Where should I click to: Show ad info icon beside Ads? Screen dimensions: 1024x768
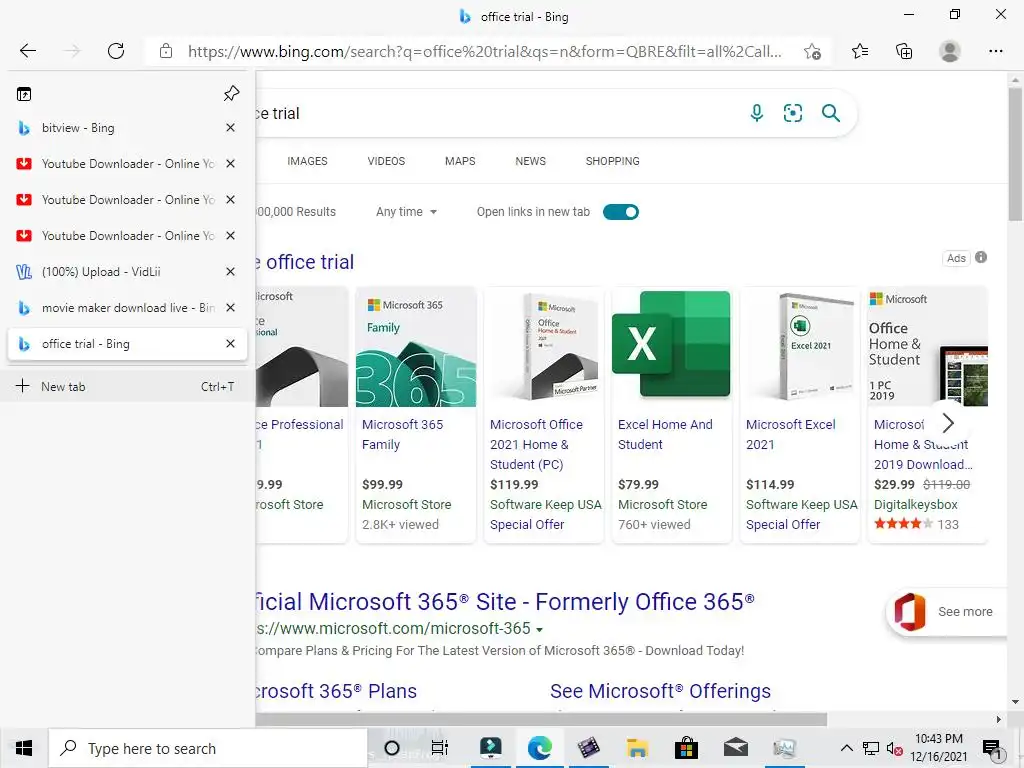(981, 257)
